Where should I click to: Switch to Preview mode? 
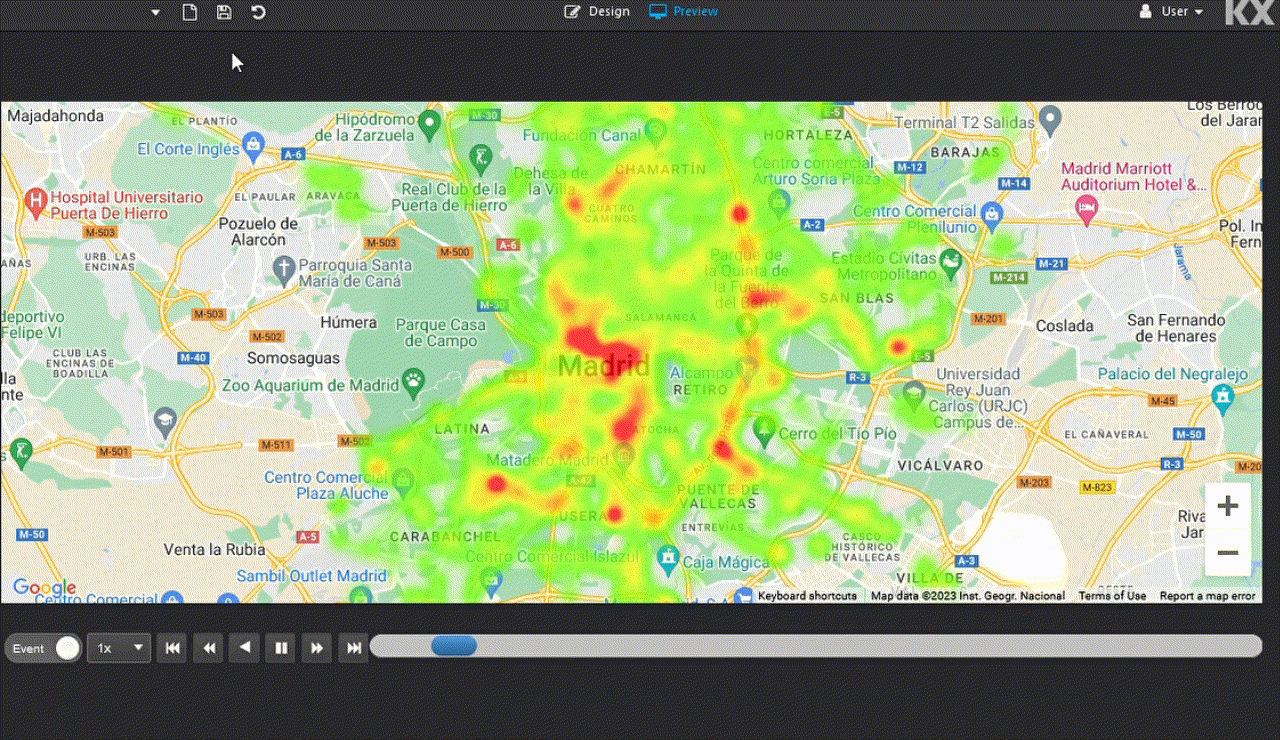pos(684,12)
